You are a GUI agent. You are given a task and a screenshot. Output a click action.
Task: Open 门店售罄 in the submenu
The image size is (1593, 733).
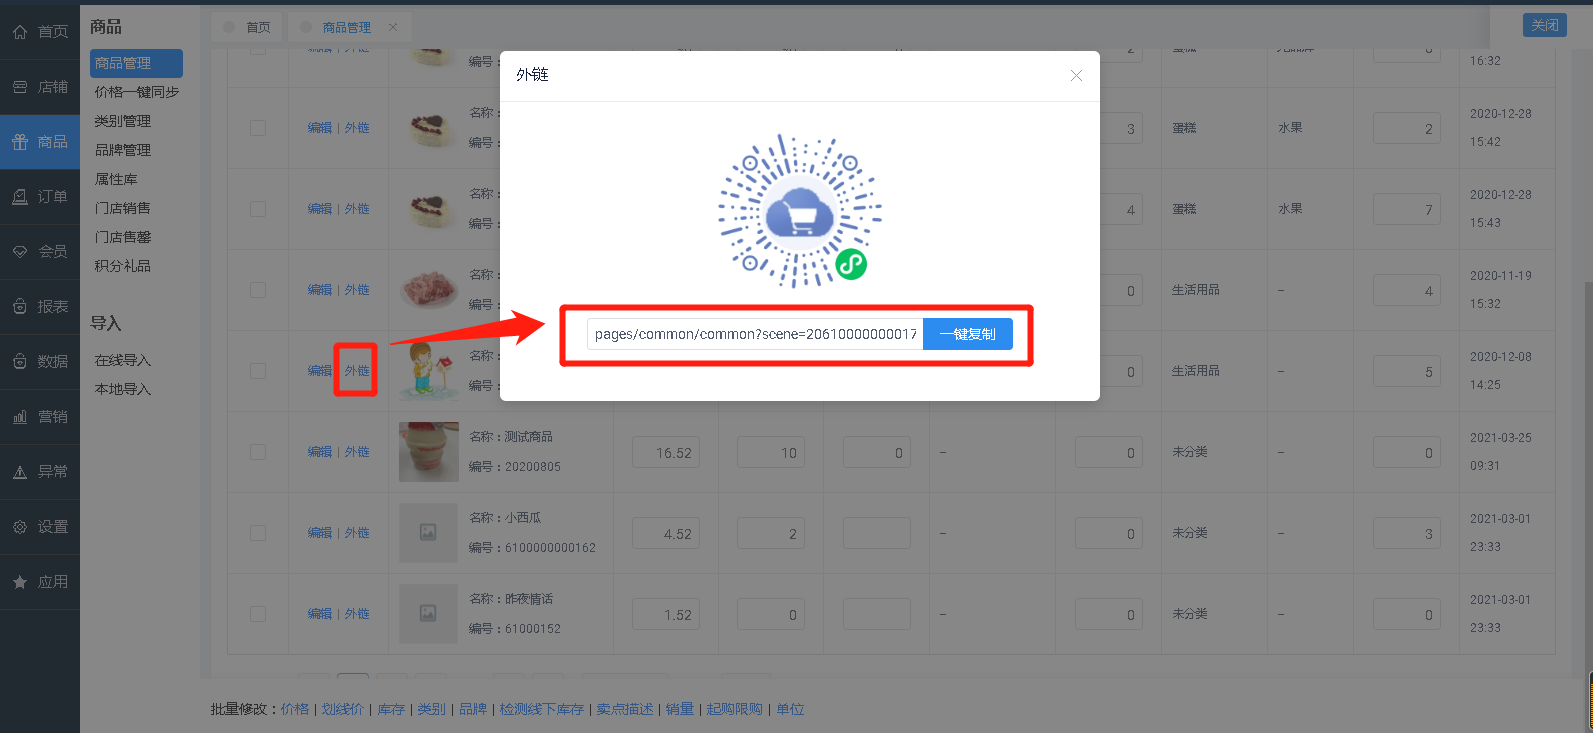click(123, 237)
